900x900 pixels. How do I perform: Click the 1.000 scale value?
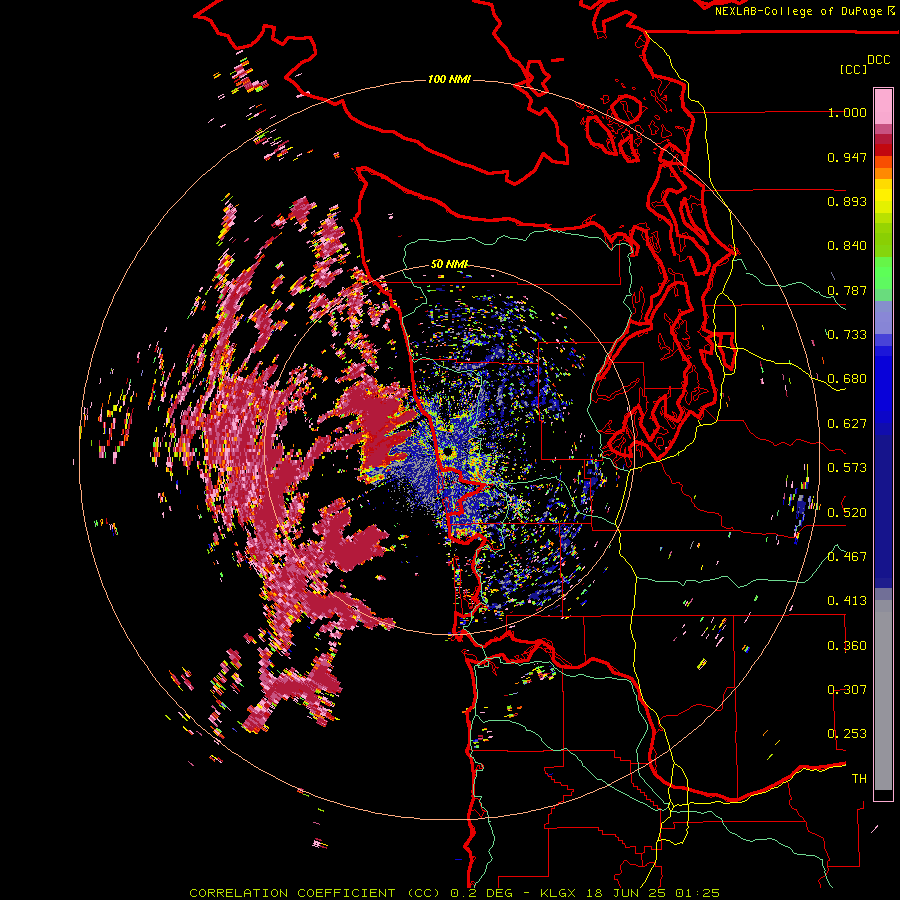click(x=847, y=112)
